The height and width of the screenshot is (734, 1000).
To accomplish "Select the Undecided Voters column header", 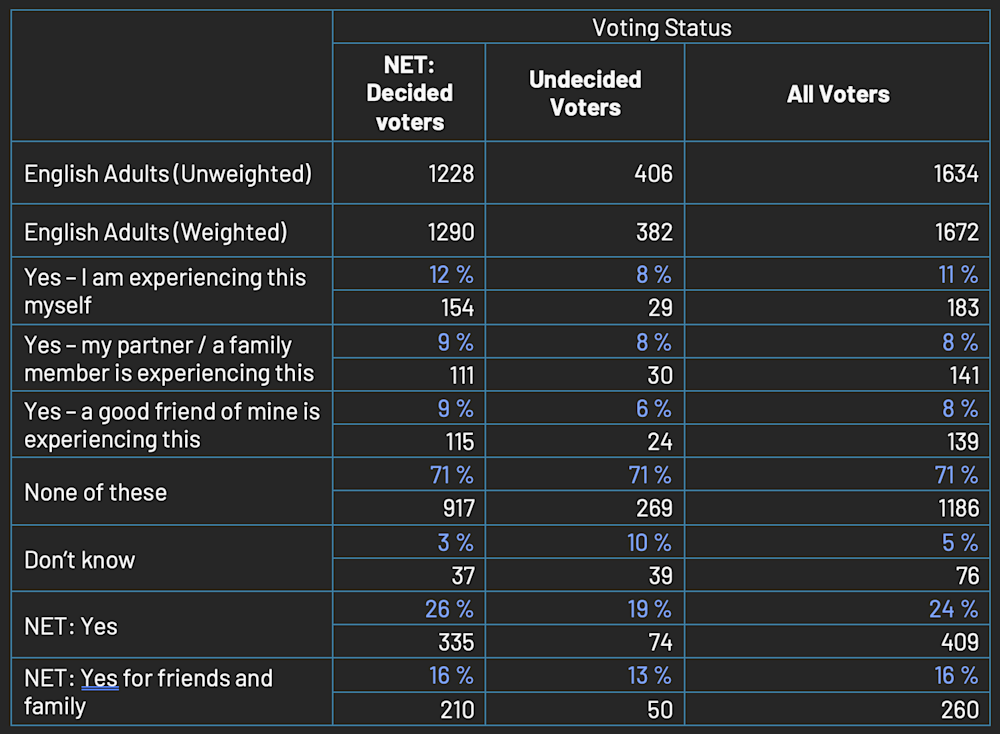I will [x=585, y=93].
